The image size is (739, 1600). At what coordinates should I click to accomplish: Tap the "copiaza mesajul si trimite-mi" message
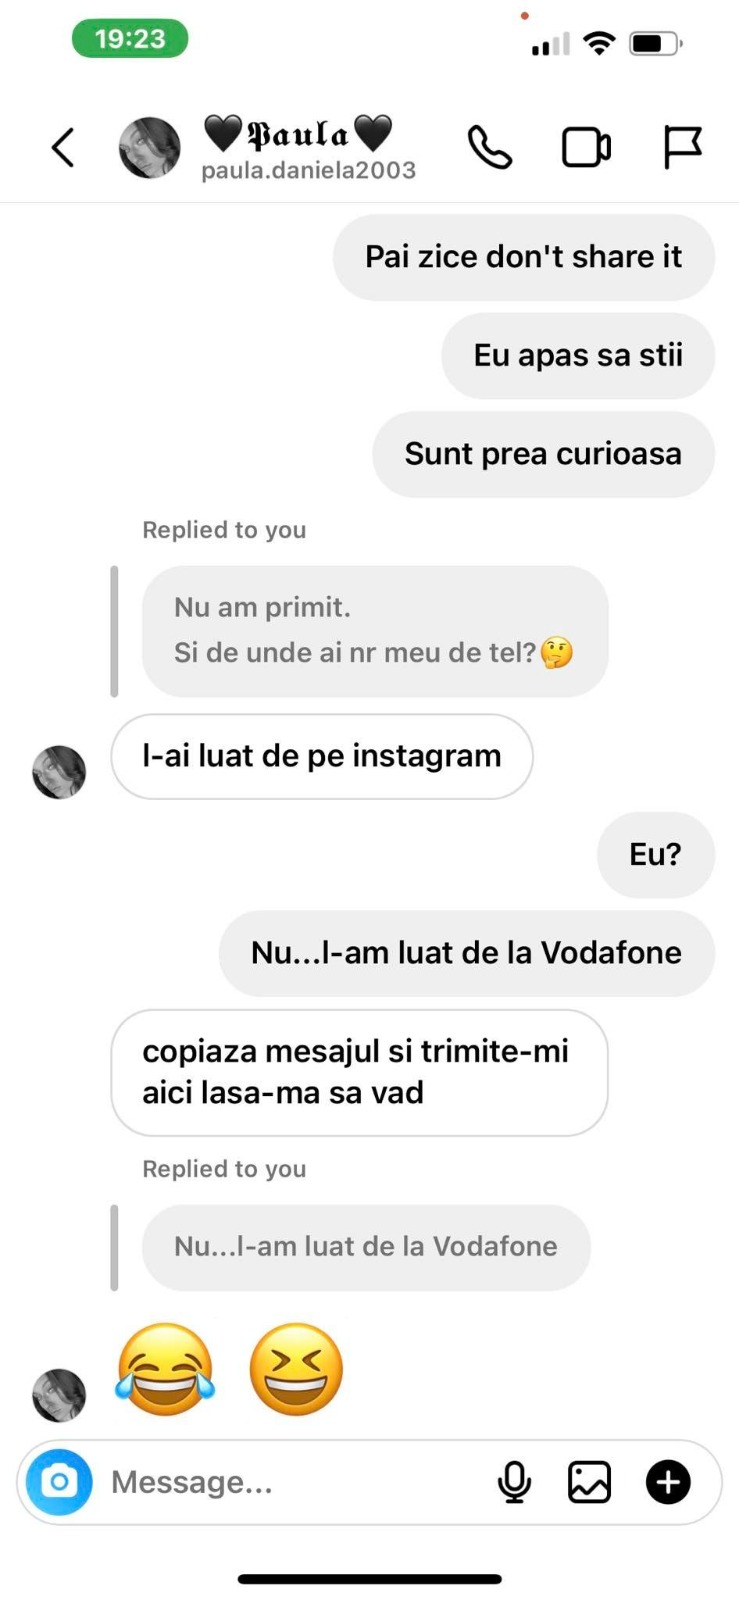pos(359,1072)
